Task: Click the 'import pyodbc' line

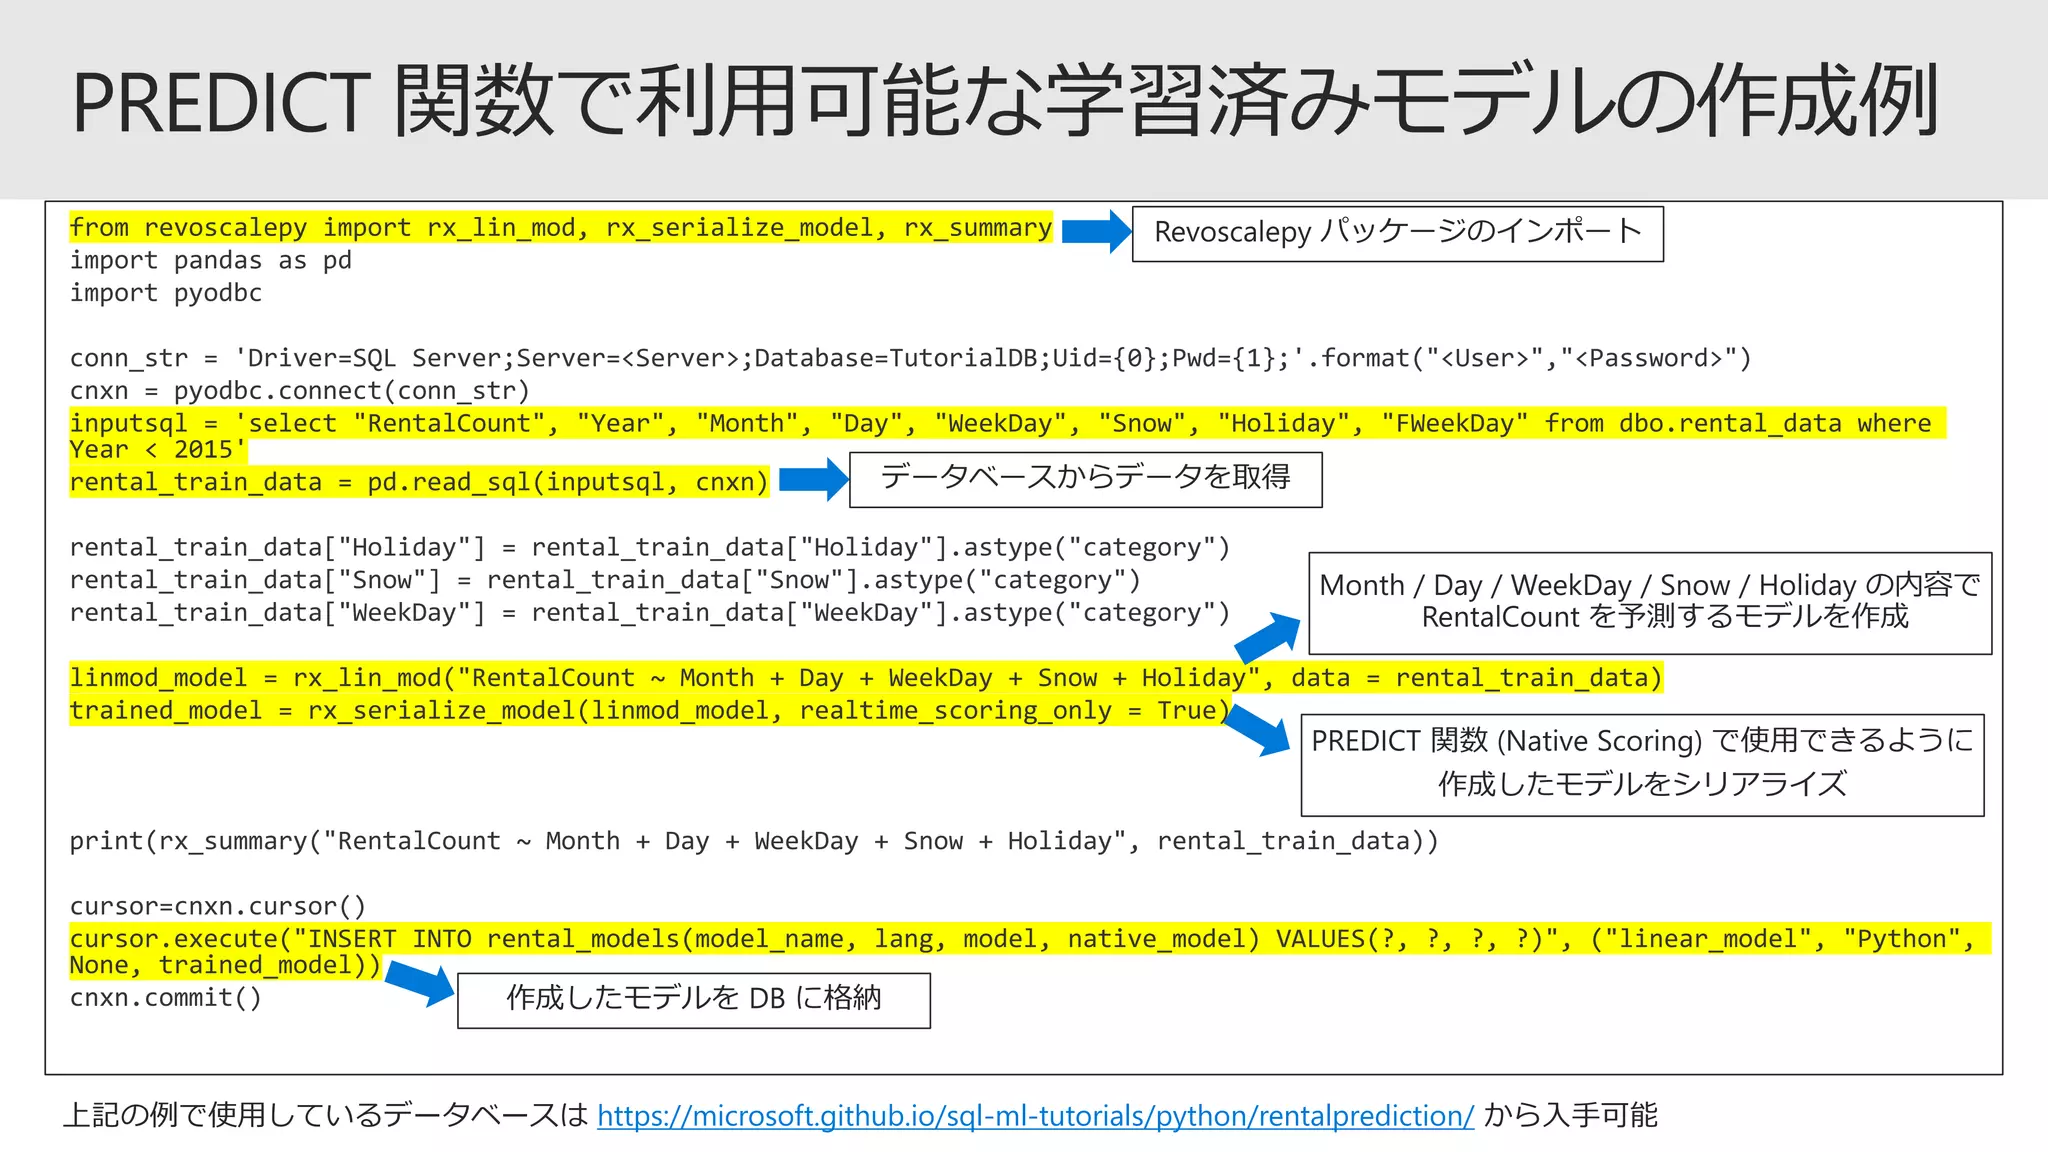Action: coord(166,293)
